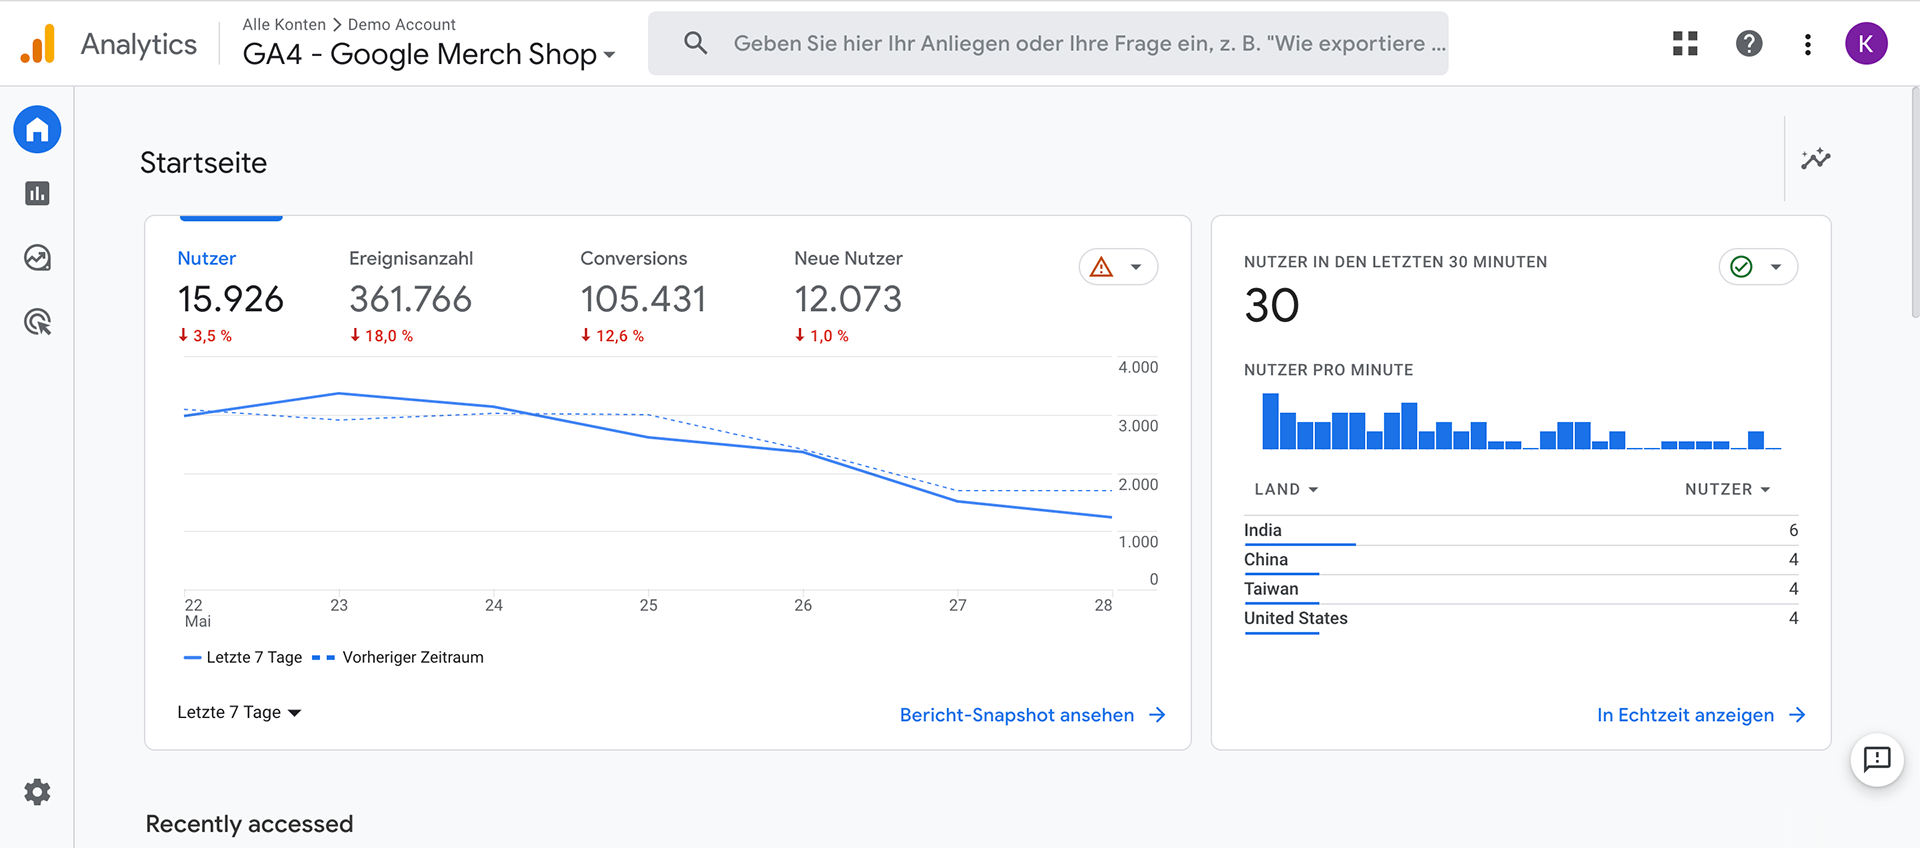Click the 3,5 % decrease indicator
The image size is (1920, 848).
[x=205, y=336]
